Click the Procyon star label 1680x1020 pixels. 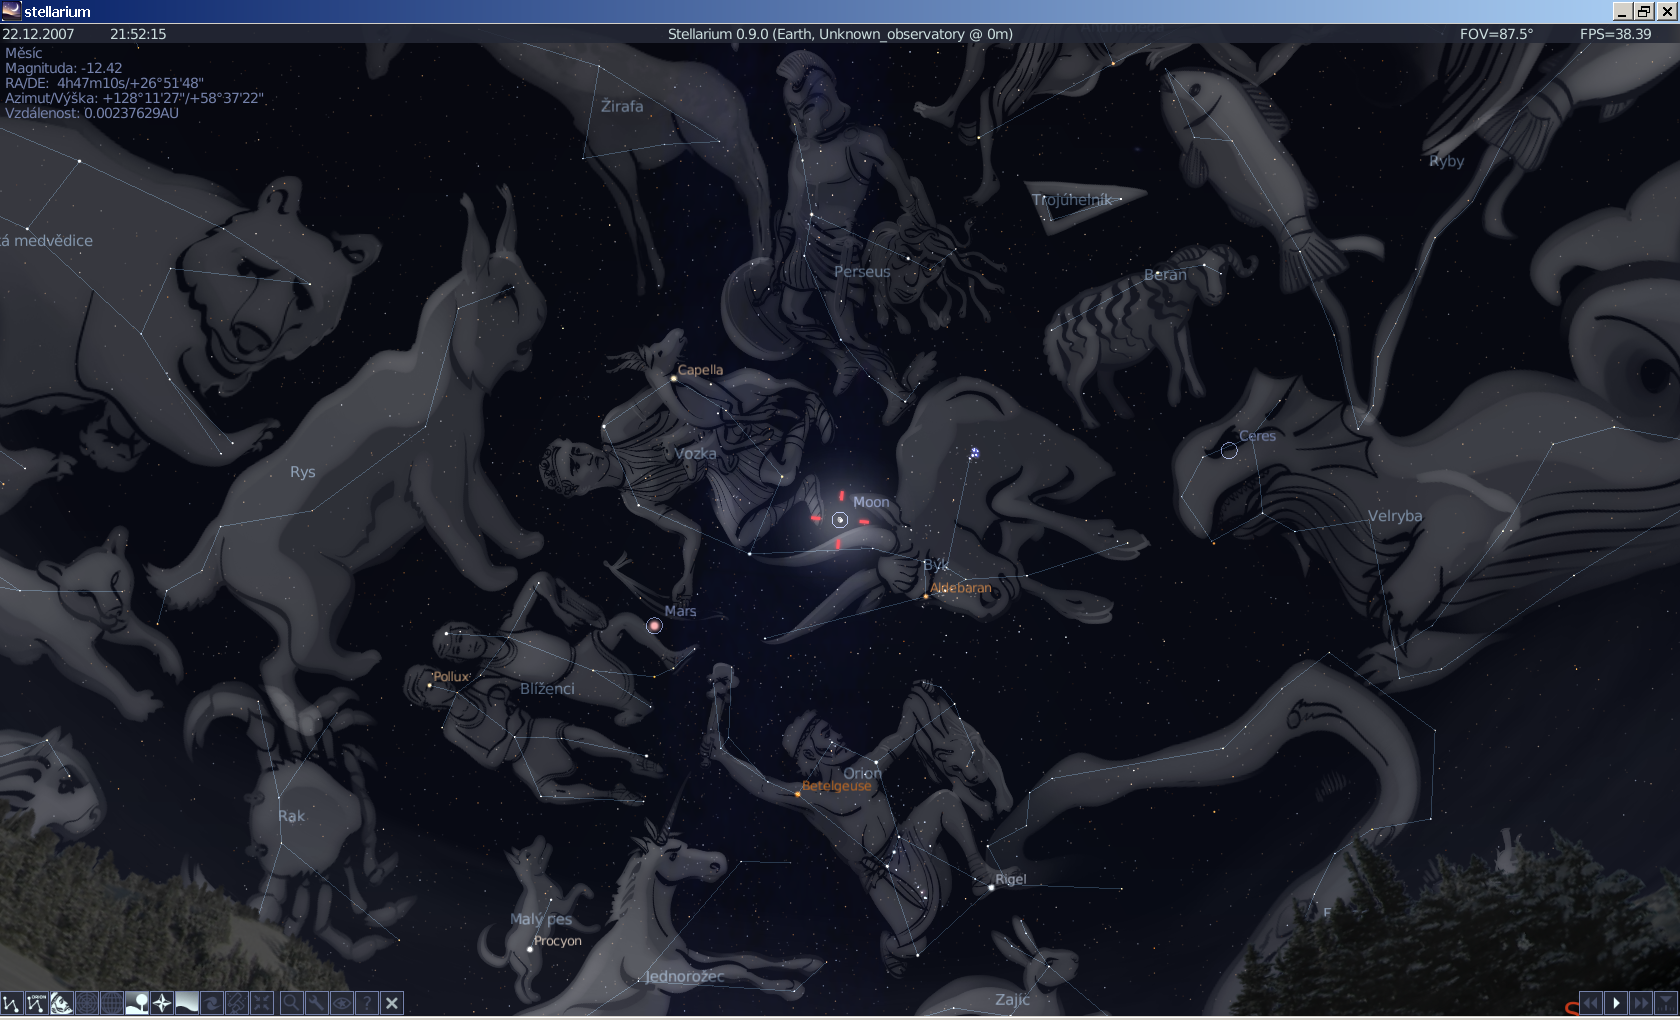pyautogui.click(x=558, y=941)
